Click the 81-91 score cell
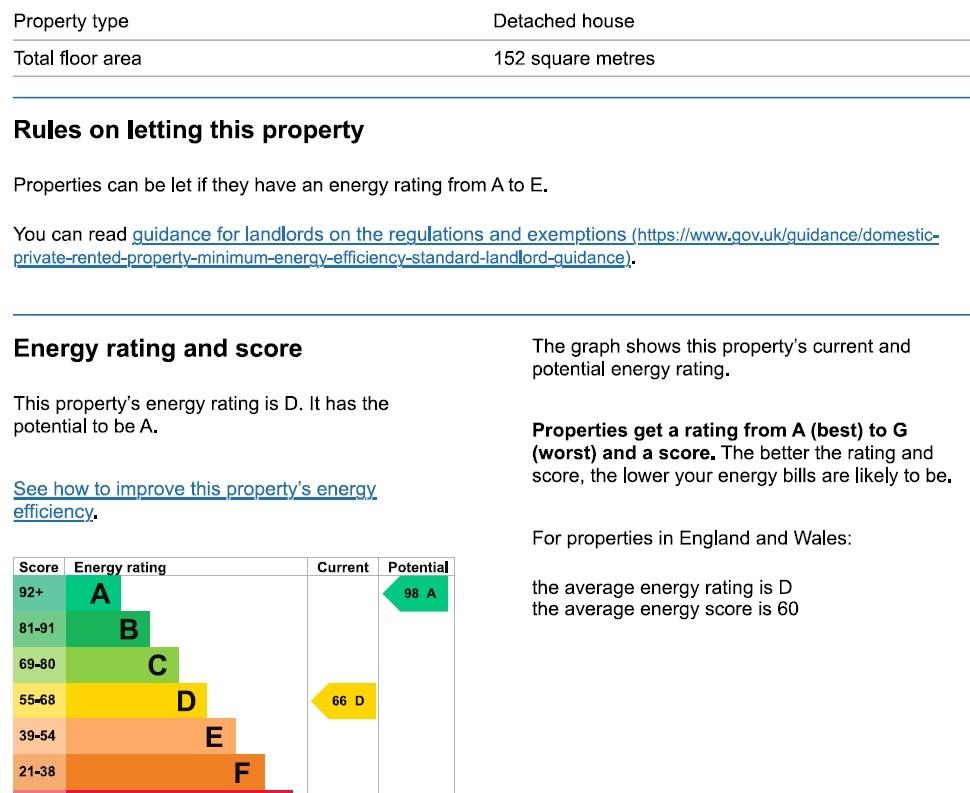970x793 pixels. coord(40,629)
